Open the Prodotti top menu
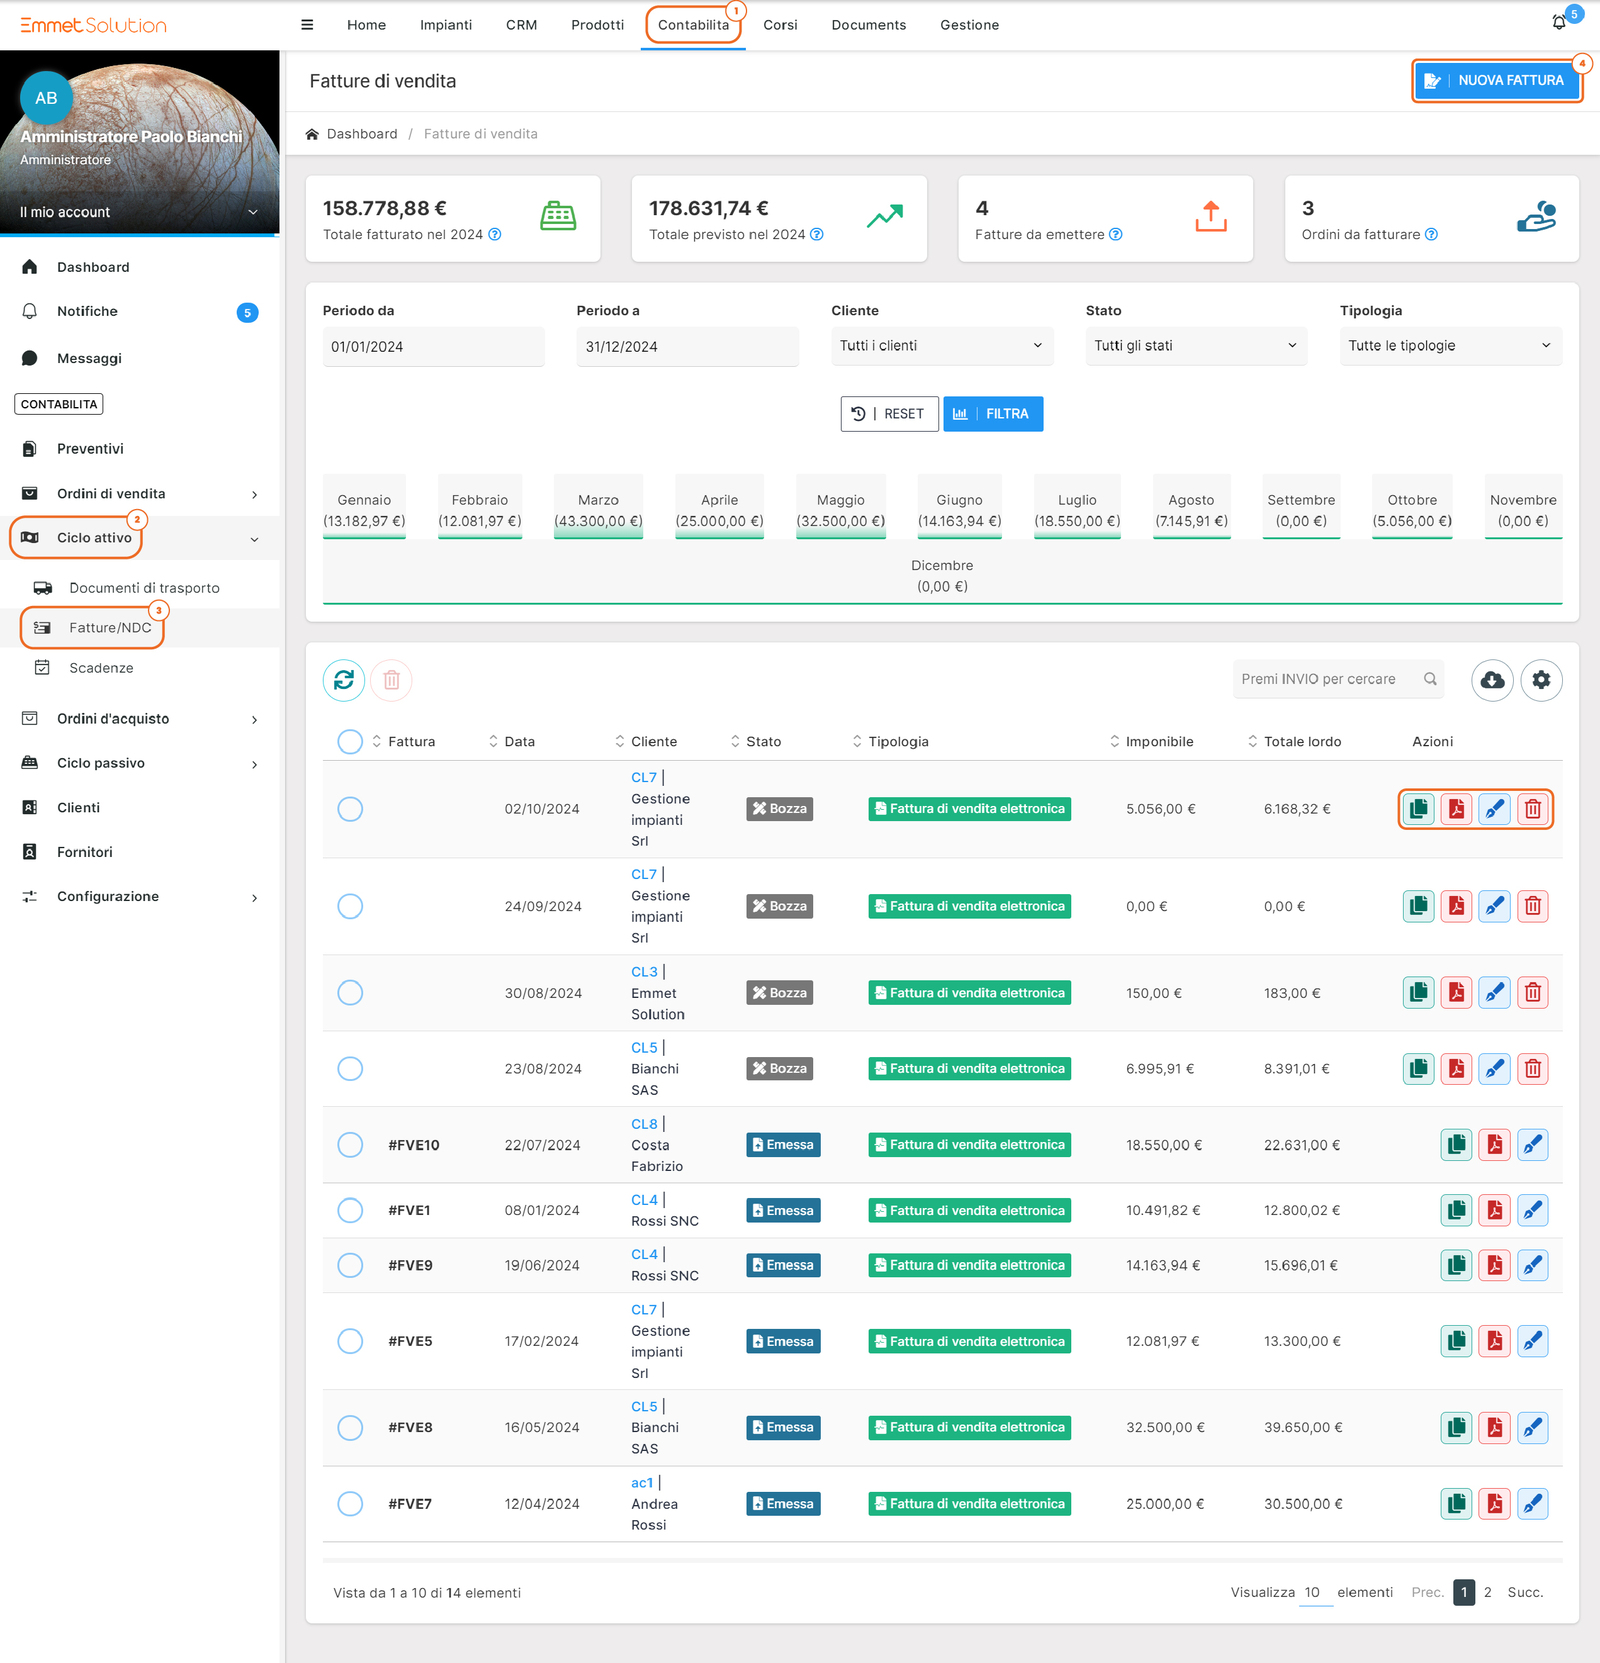The height and width of the screenshot is (1663, 1600). (597, 25)
